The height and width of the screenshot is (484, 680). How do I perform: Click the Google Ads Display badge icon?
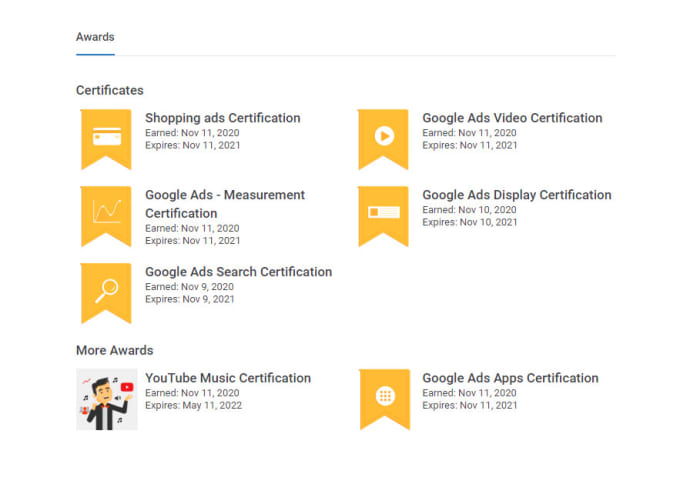(x=383, y=216)
